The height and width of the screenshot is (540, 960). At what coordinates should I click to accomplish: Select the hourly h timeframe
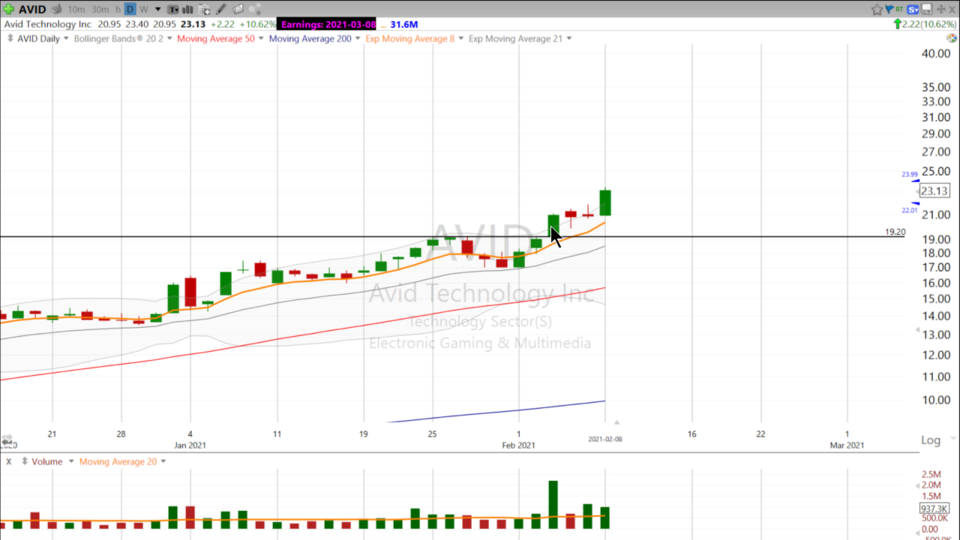(x=118, y=9)
